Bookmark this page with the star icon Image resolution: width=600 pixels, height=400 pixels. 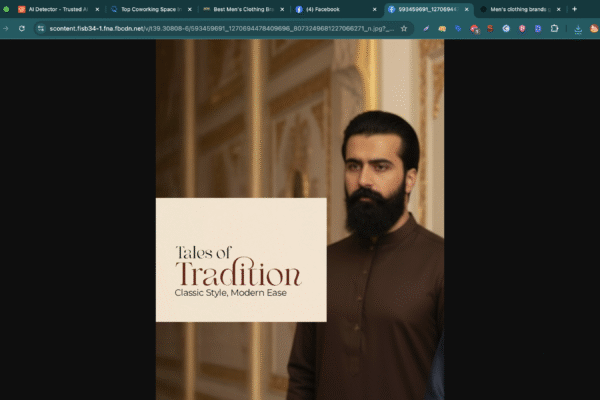point(404,28)
